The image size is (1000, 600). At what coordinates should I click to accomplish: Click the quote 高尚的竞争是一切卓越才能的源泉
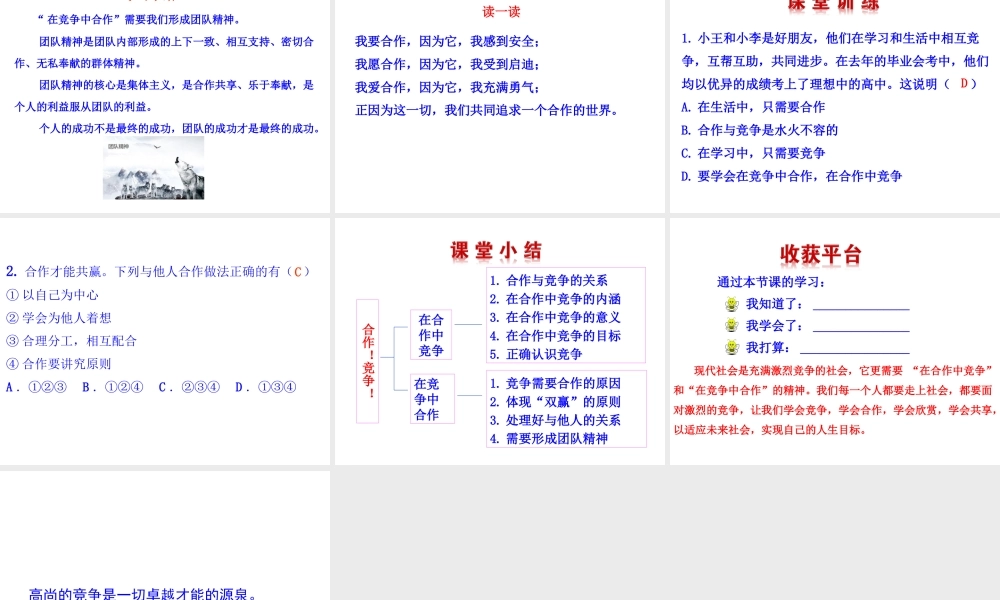pyautogui.click(x=143, y=594)
